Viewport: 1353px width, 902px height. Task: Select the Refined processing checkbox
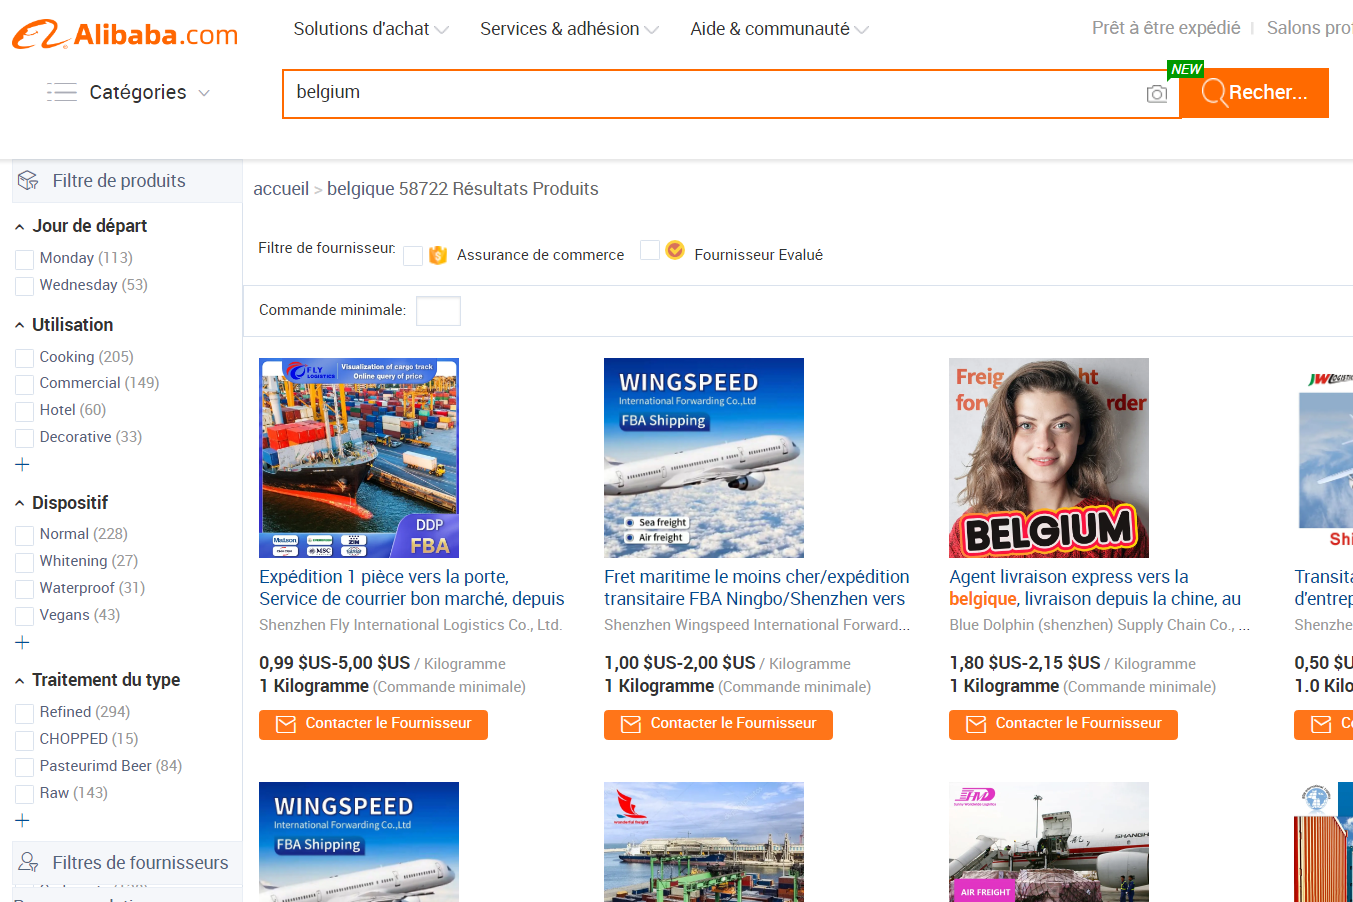(25, 713)
